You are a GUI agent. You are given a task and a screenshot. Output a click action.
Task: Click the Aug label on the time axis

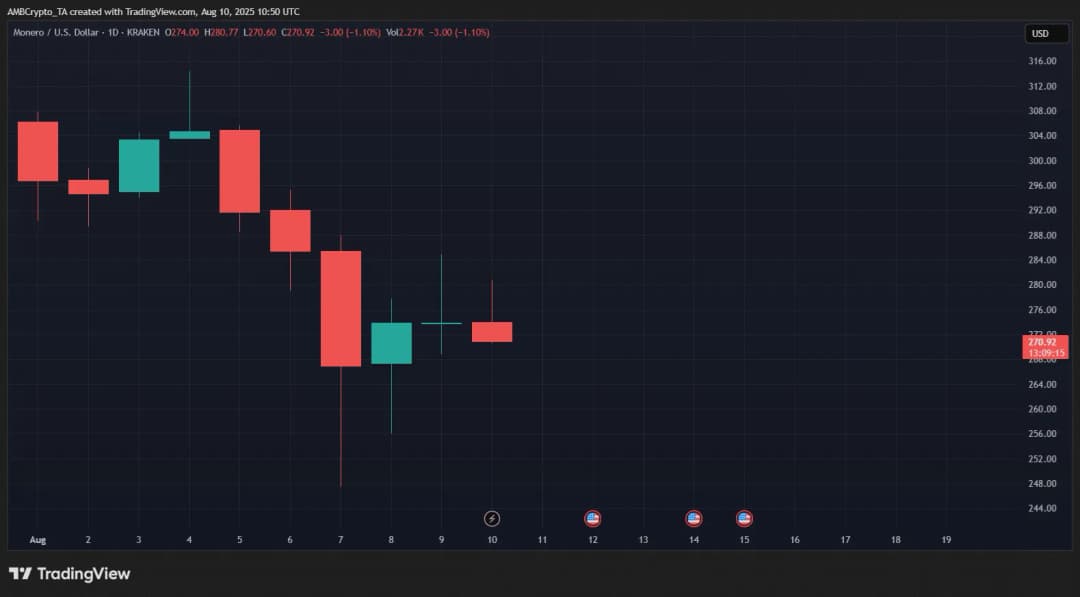click(x=38, y=540)
